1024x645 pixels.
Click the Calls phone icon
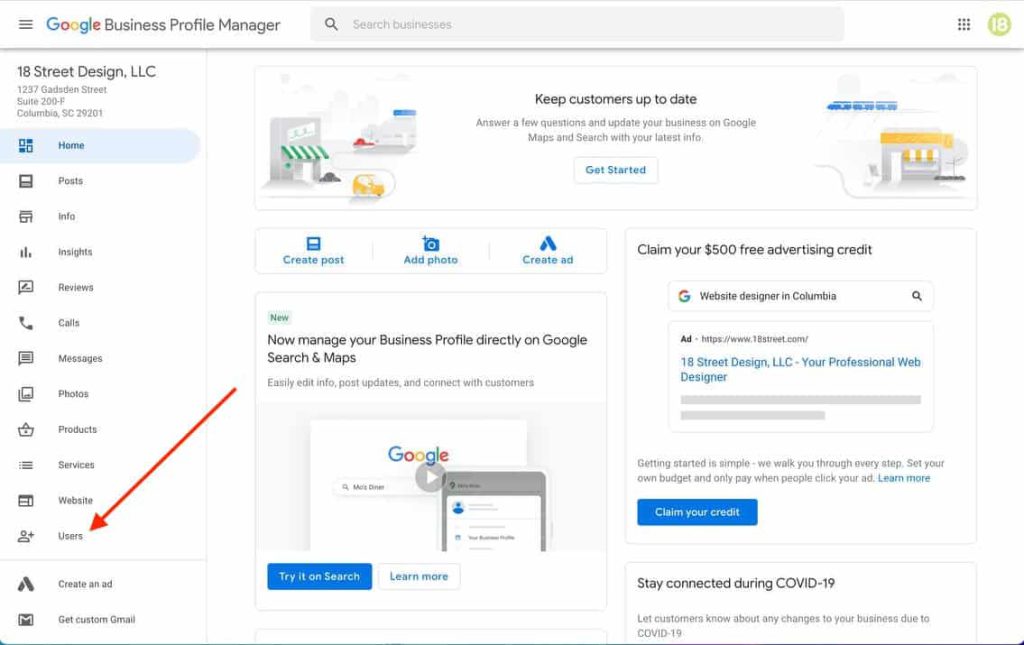25,322
